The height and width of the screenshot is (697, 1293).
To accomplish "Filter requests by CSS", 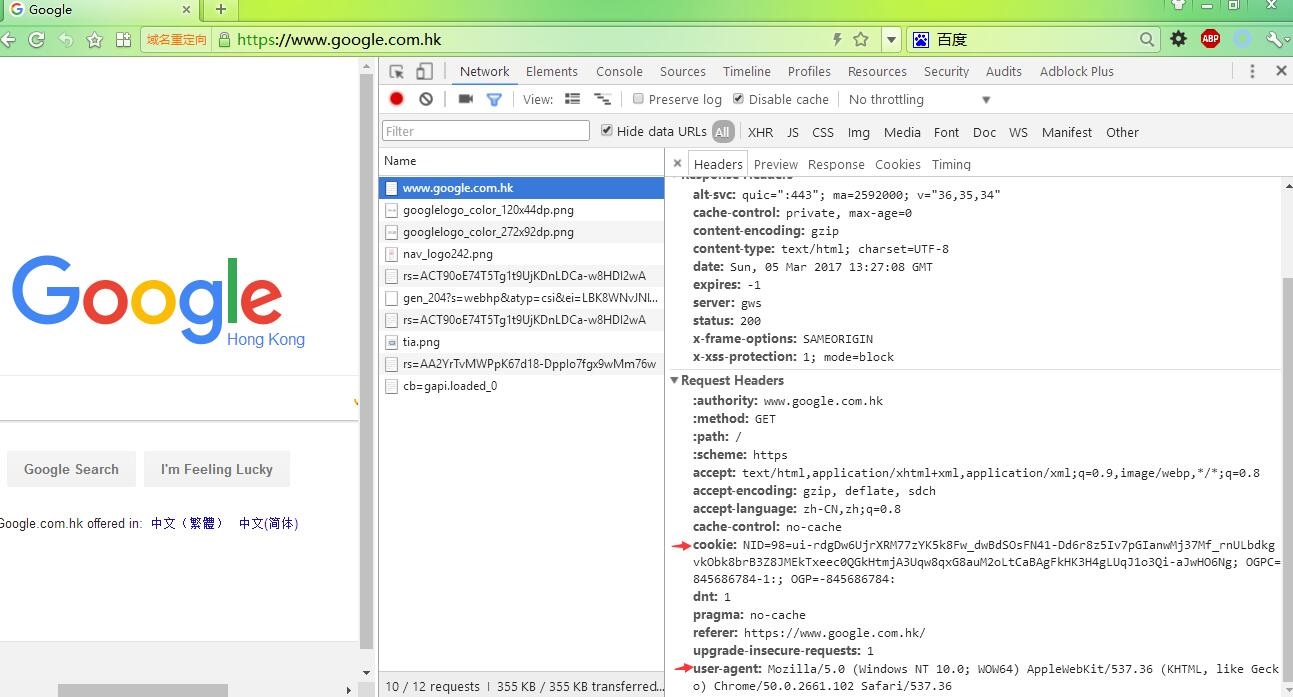I will coord(823,132).
